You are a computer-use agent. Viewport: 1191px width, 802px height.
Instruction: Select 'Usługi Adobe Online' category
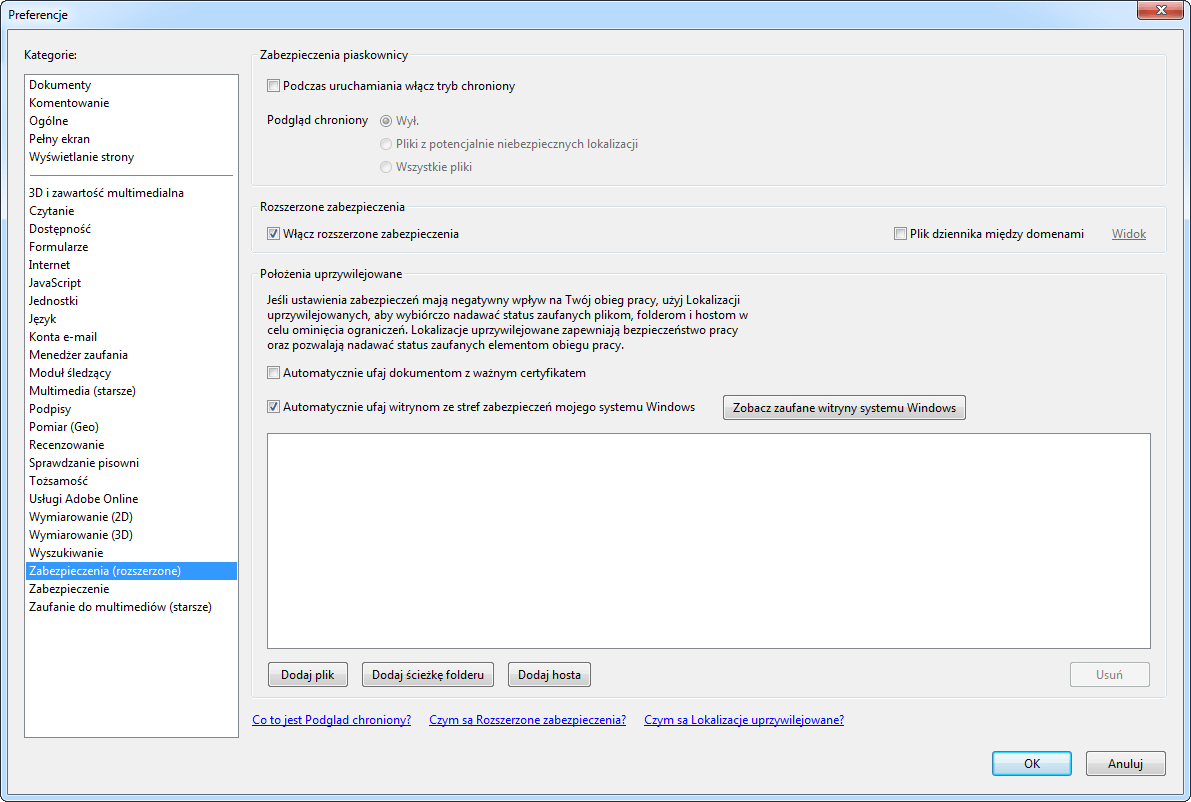(x=131, y=499)
